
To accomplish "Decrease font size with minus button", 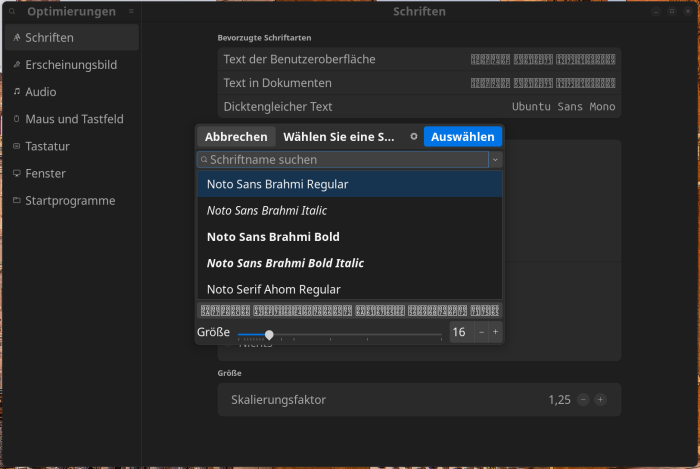I will 481,332.
